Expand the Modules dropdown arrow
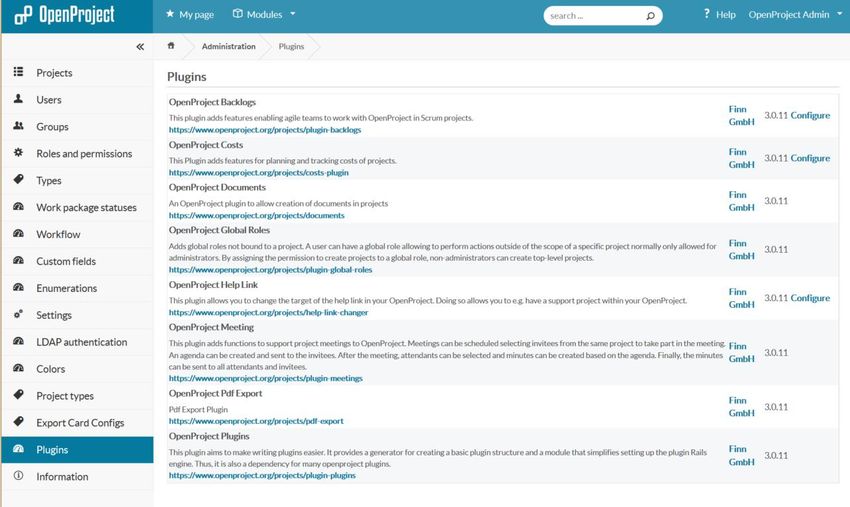Screen dimensions: 850x507 click(293, 14)
